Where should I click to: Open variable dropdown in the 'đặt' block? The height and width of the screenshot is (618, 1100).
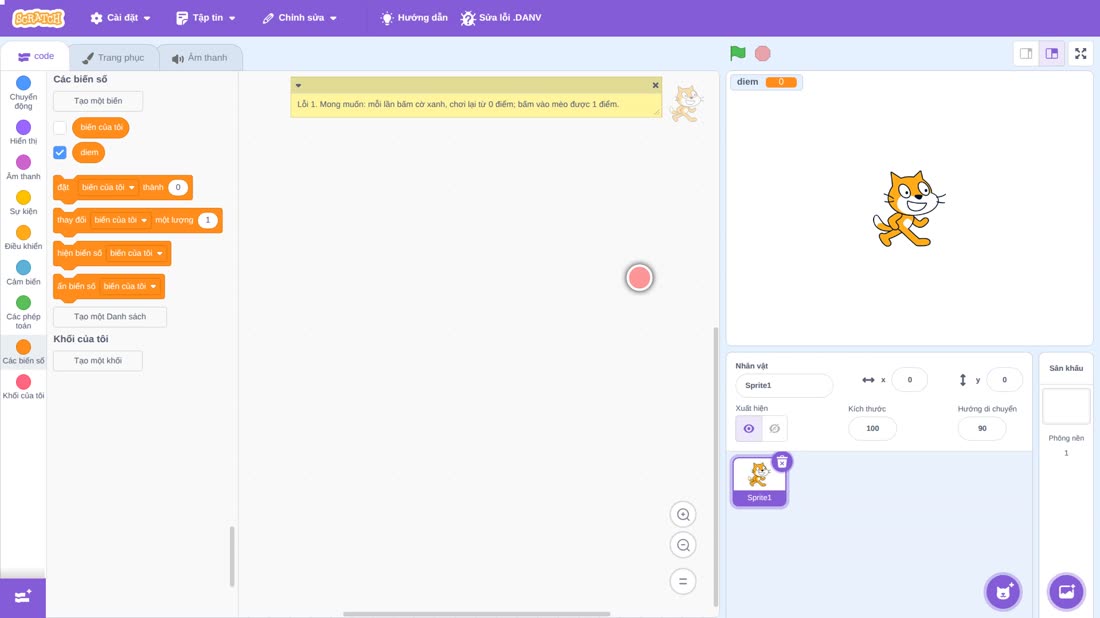click(x=107, y=187)
